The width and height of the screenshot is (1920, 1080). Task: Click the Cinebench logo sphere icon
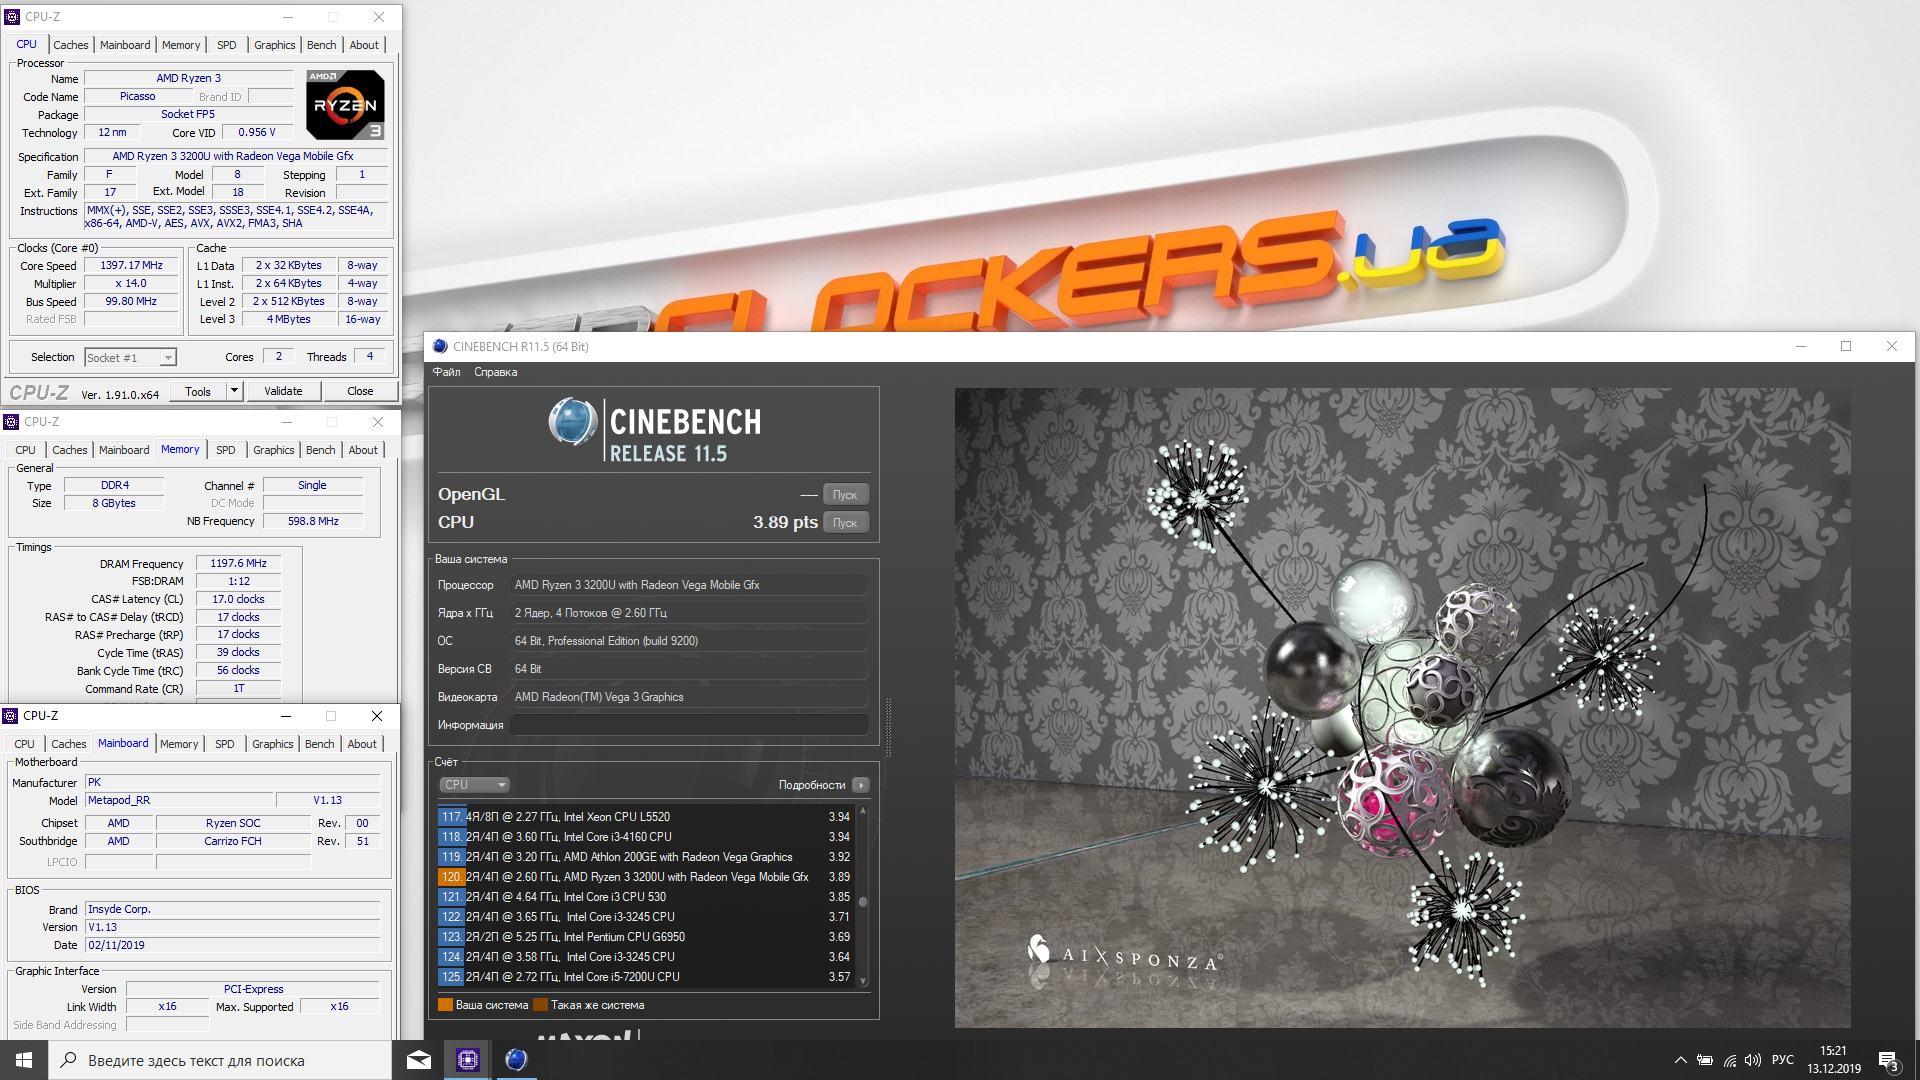[573, 422]
